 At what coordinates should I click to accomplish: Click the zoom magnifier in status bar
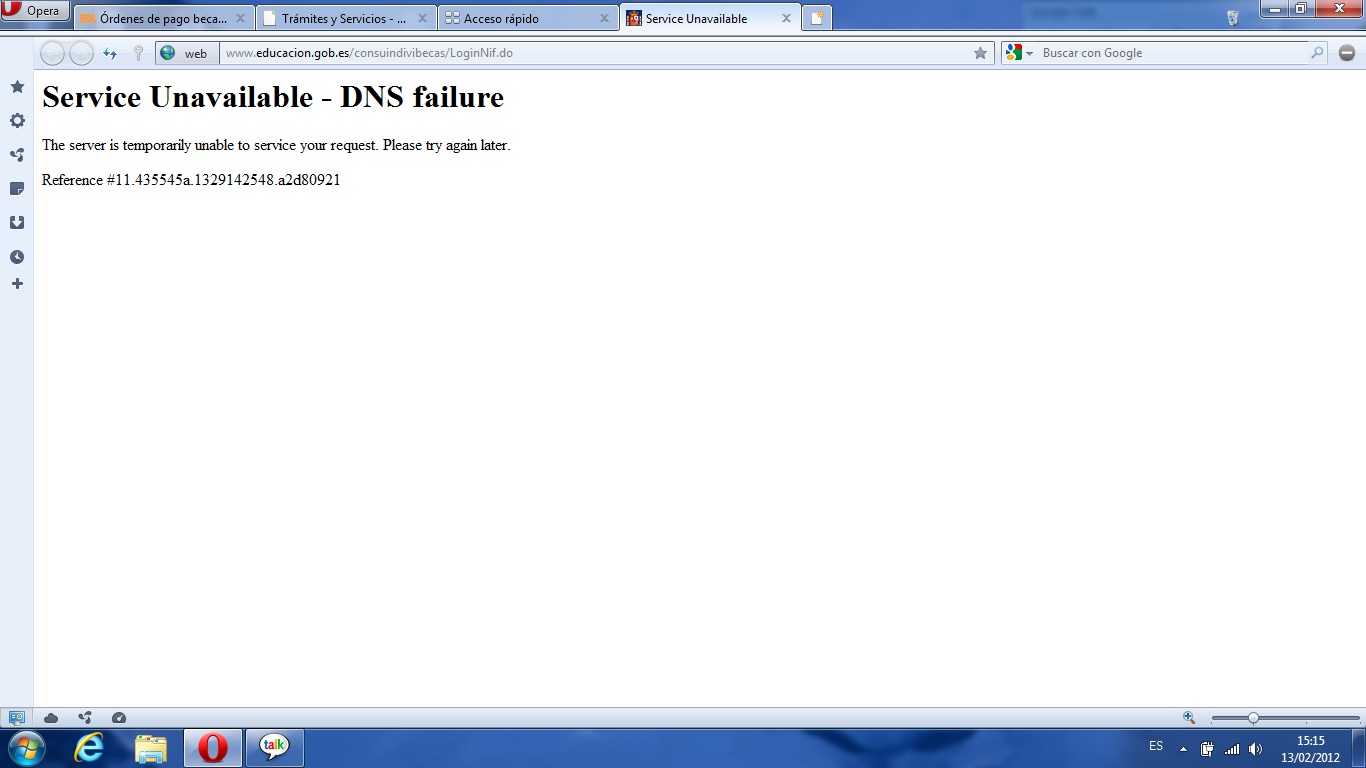[x=1189, y=717]
